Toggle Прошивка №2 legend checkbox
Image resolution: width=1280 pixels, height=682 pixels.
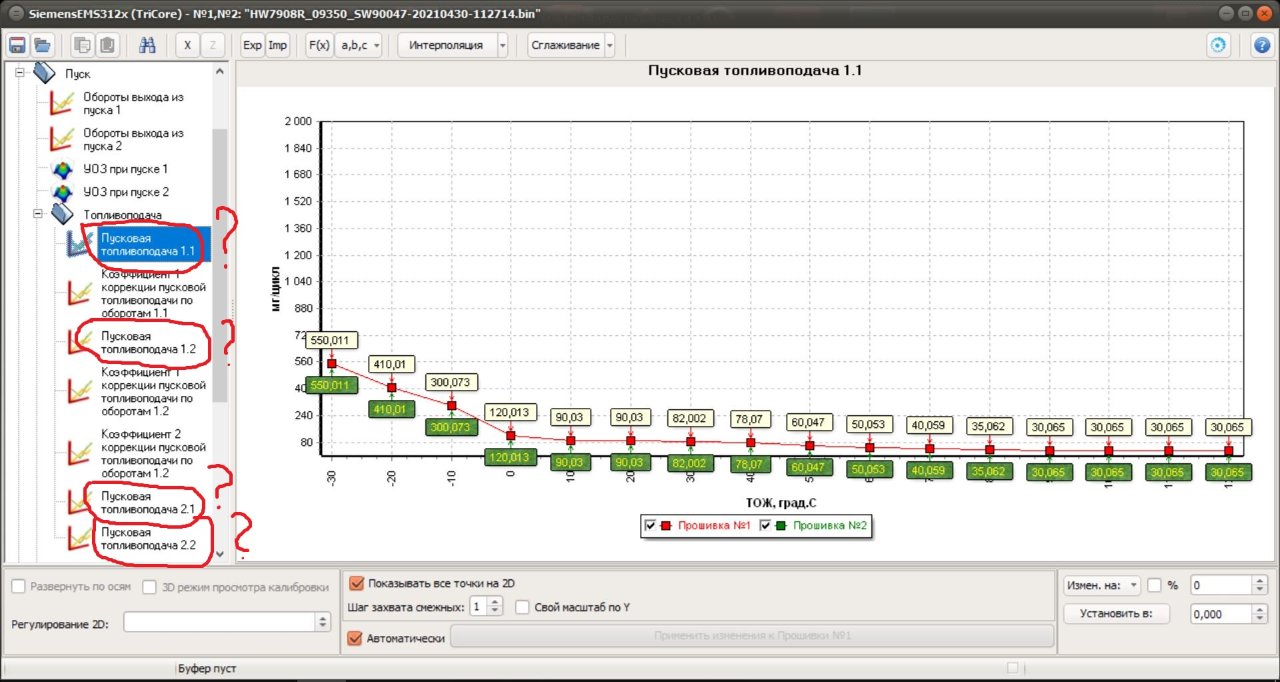pos(767,525)
